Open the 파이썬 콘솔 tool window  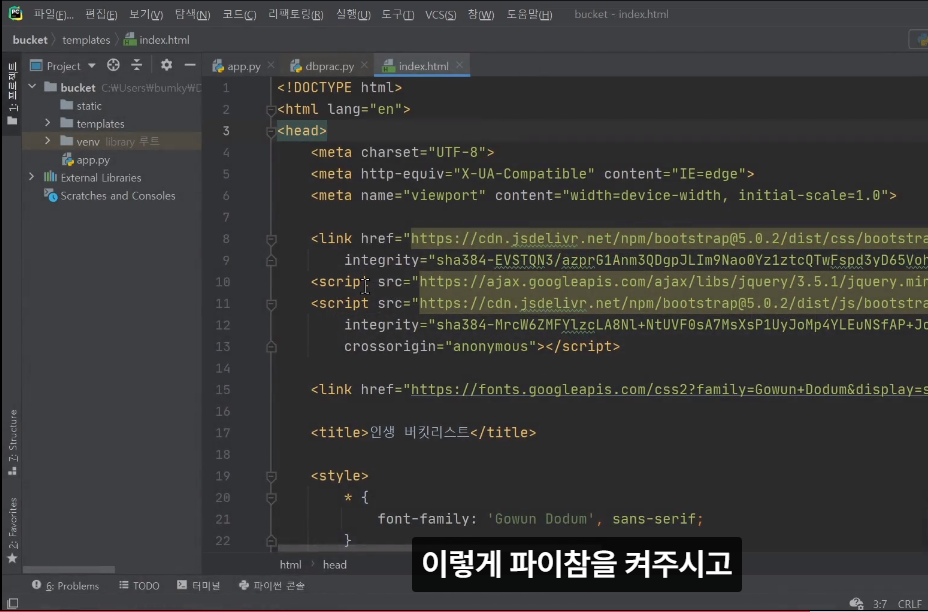point(272,585)
